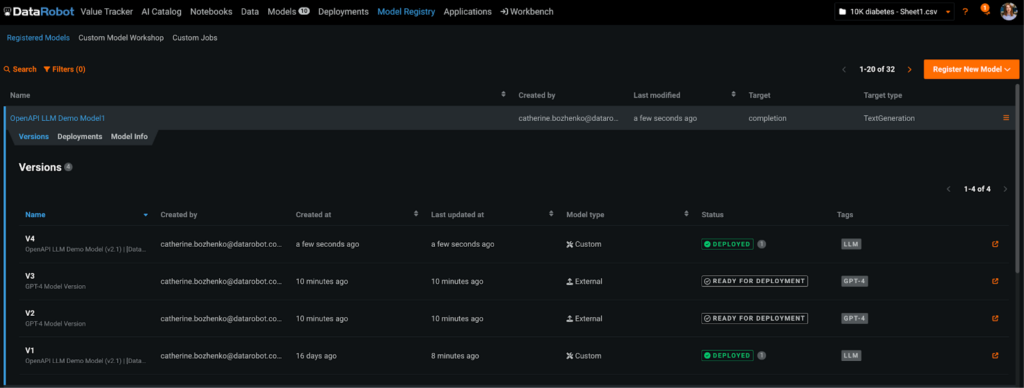Sort versions by Created at

tap(416, 214)
